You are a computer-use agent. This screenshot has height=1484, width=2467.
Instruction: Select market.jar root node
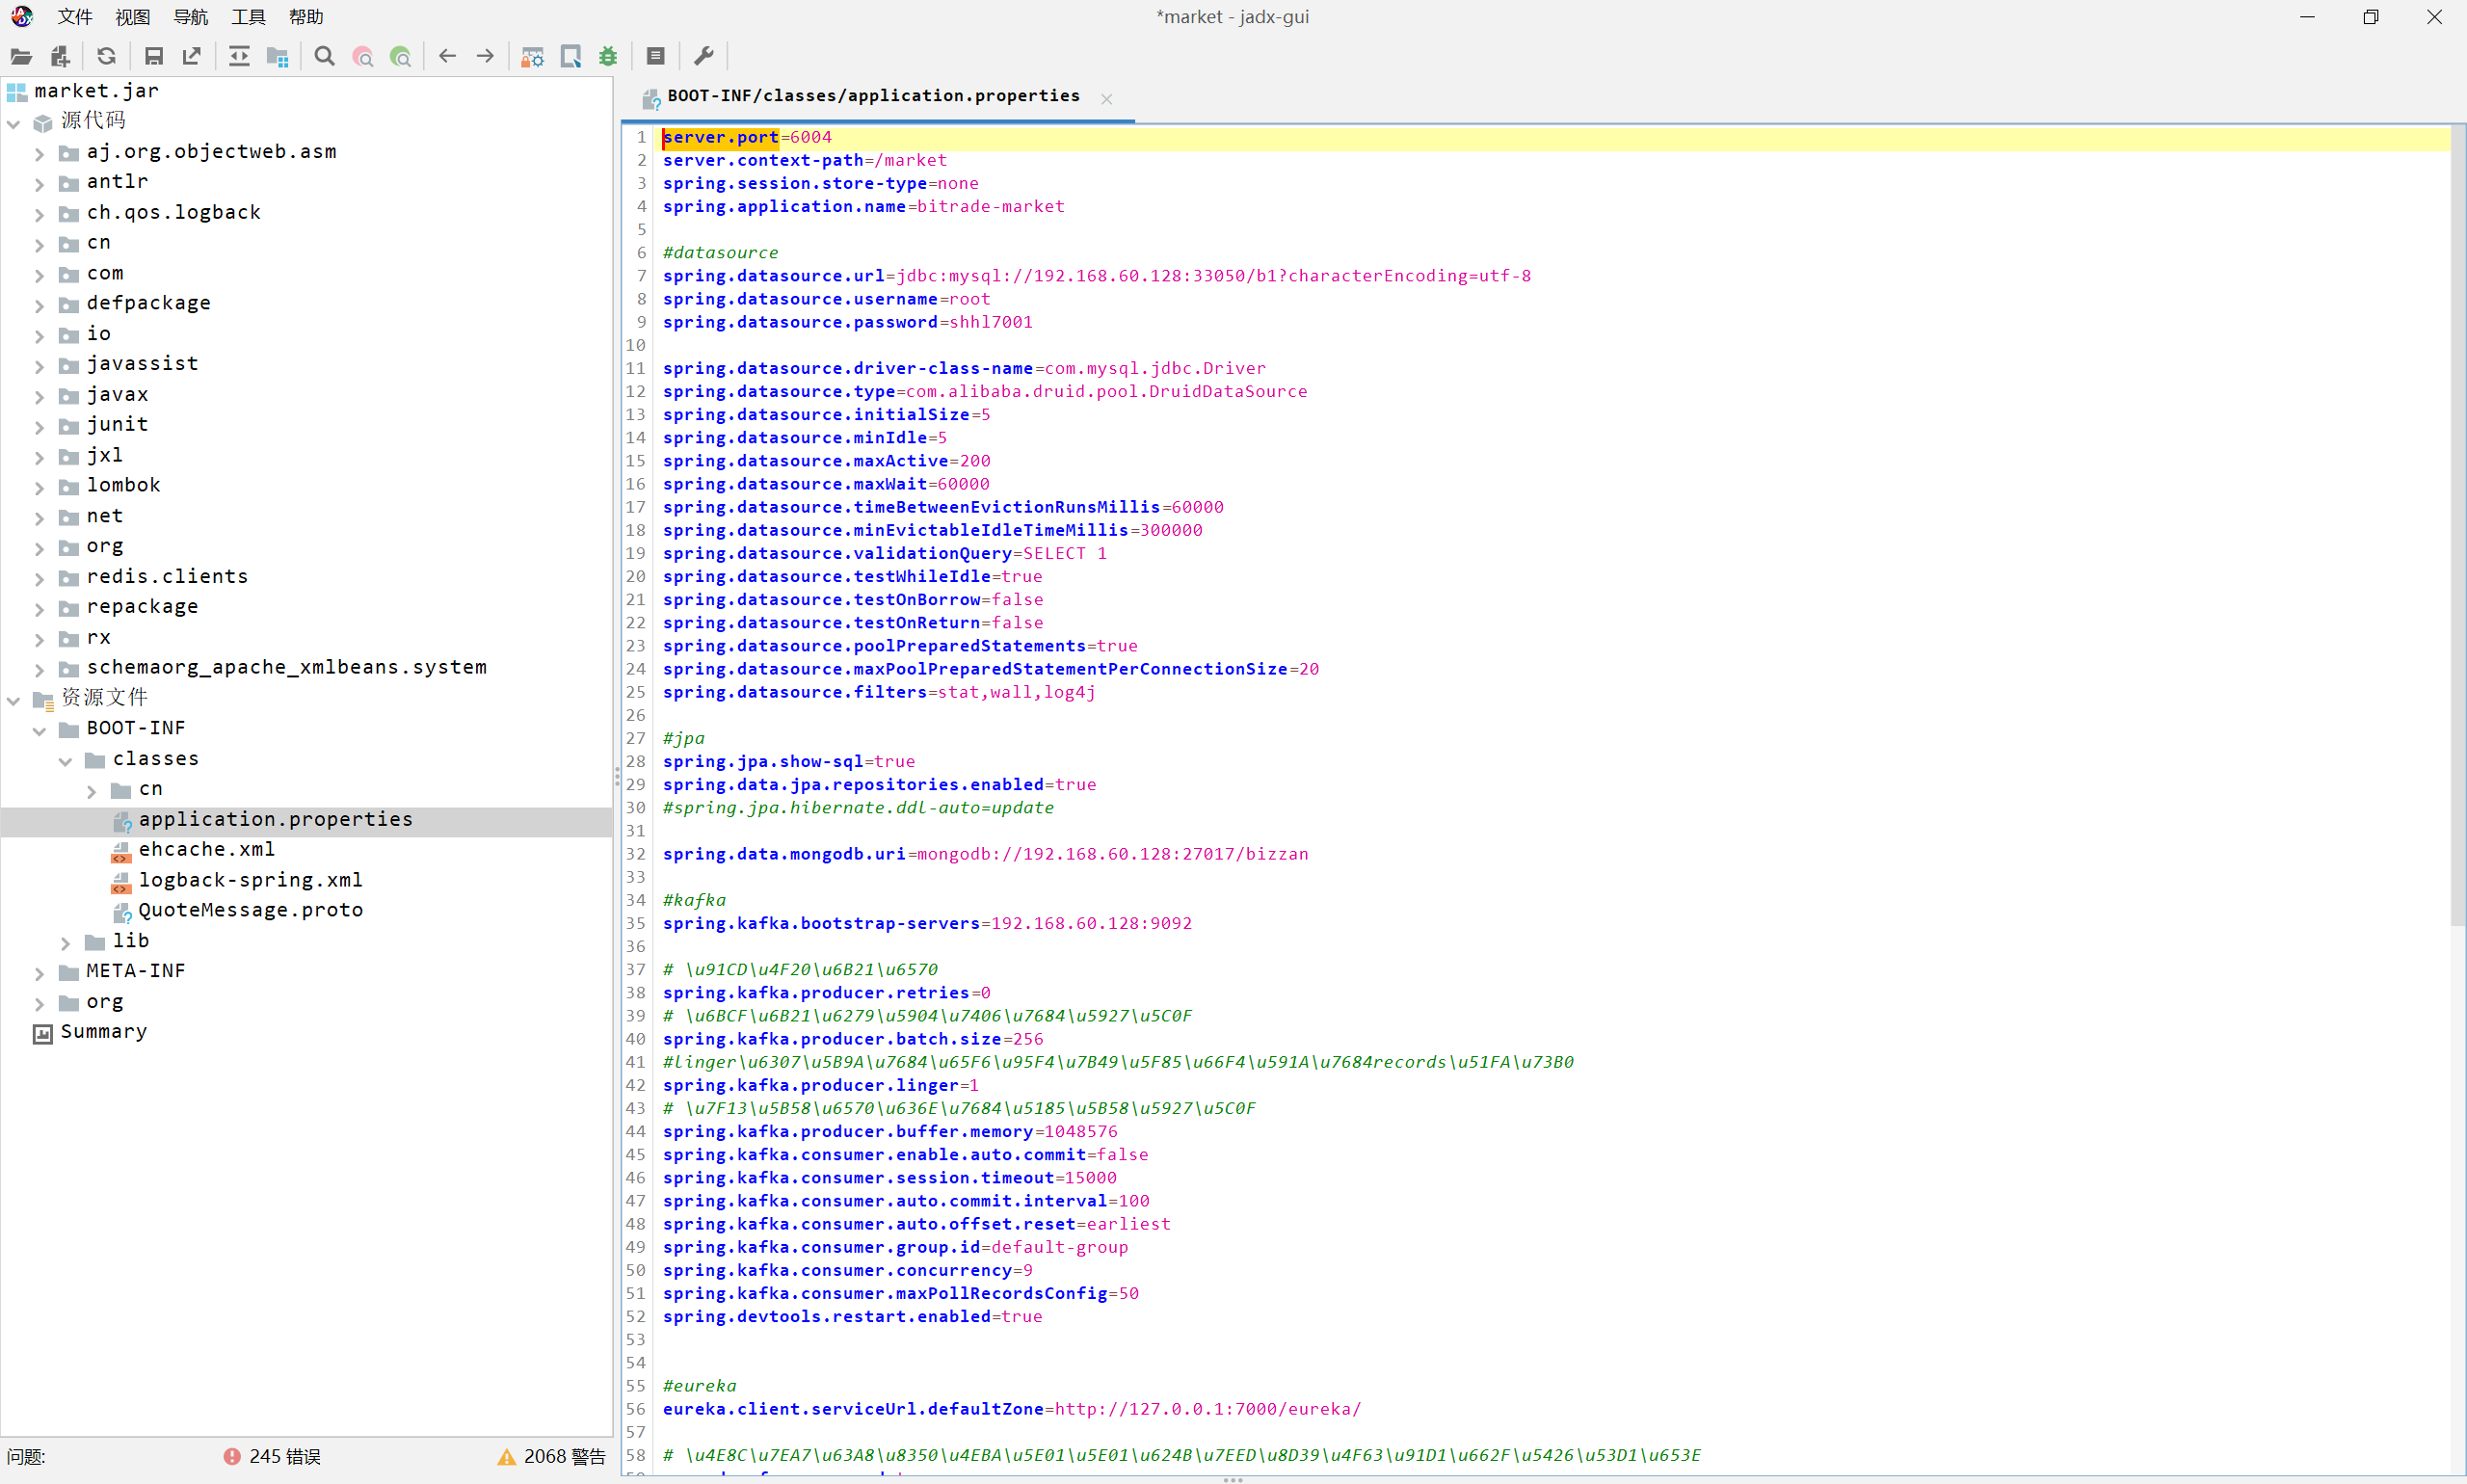point(96,91)
